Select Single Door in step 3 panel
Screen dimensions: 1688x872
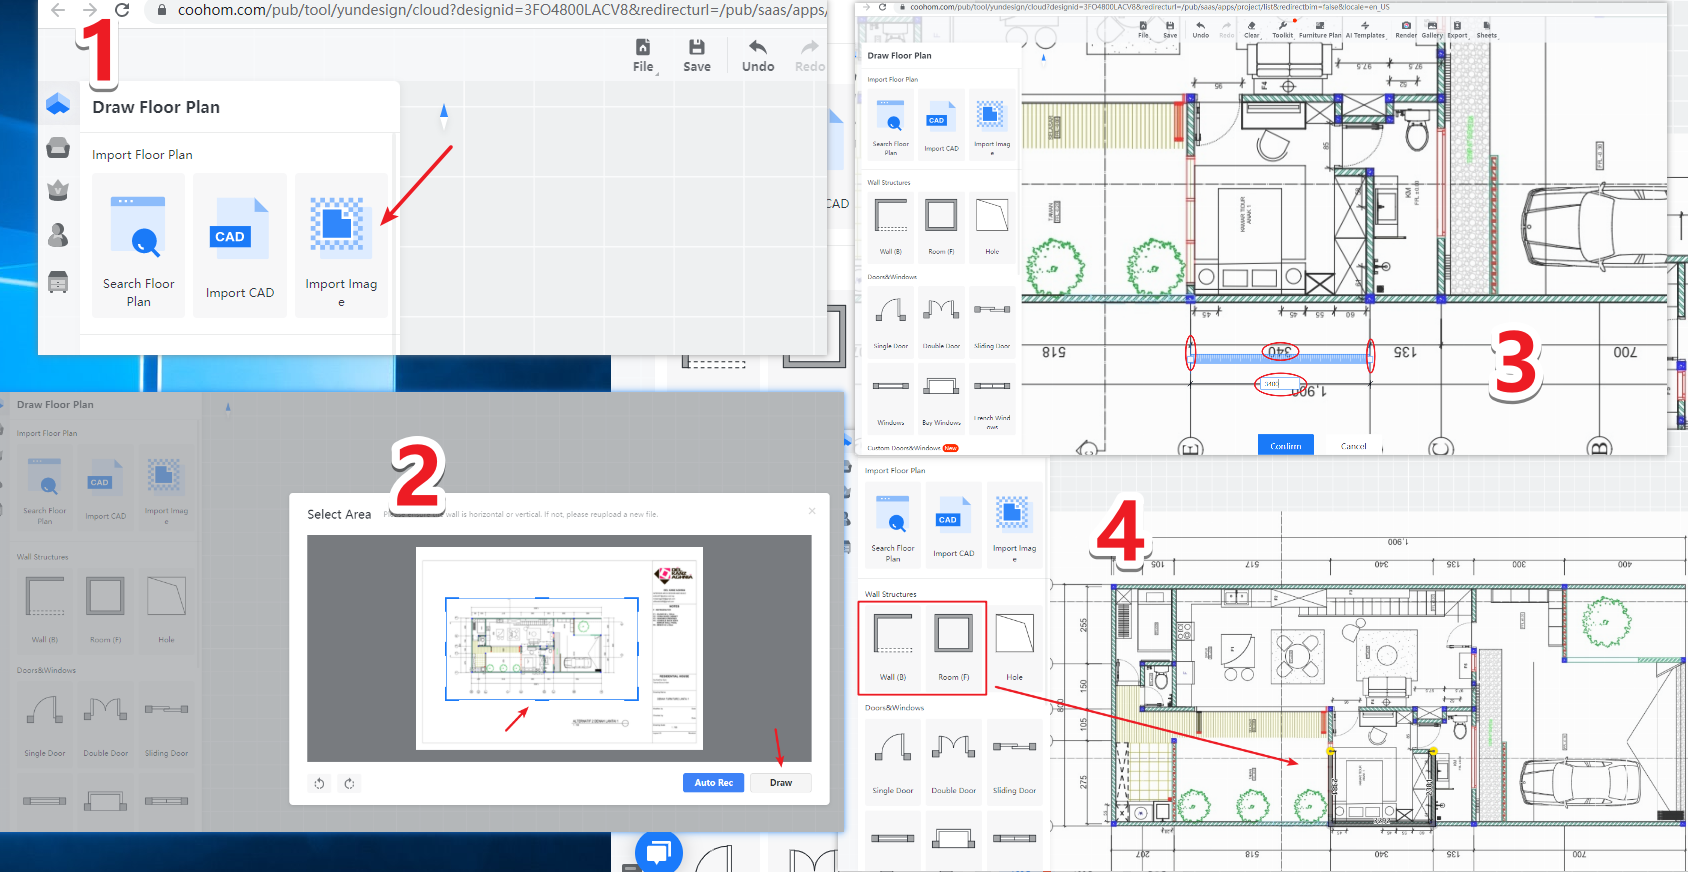point(891,320)
